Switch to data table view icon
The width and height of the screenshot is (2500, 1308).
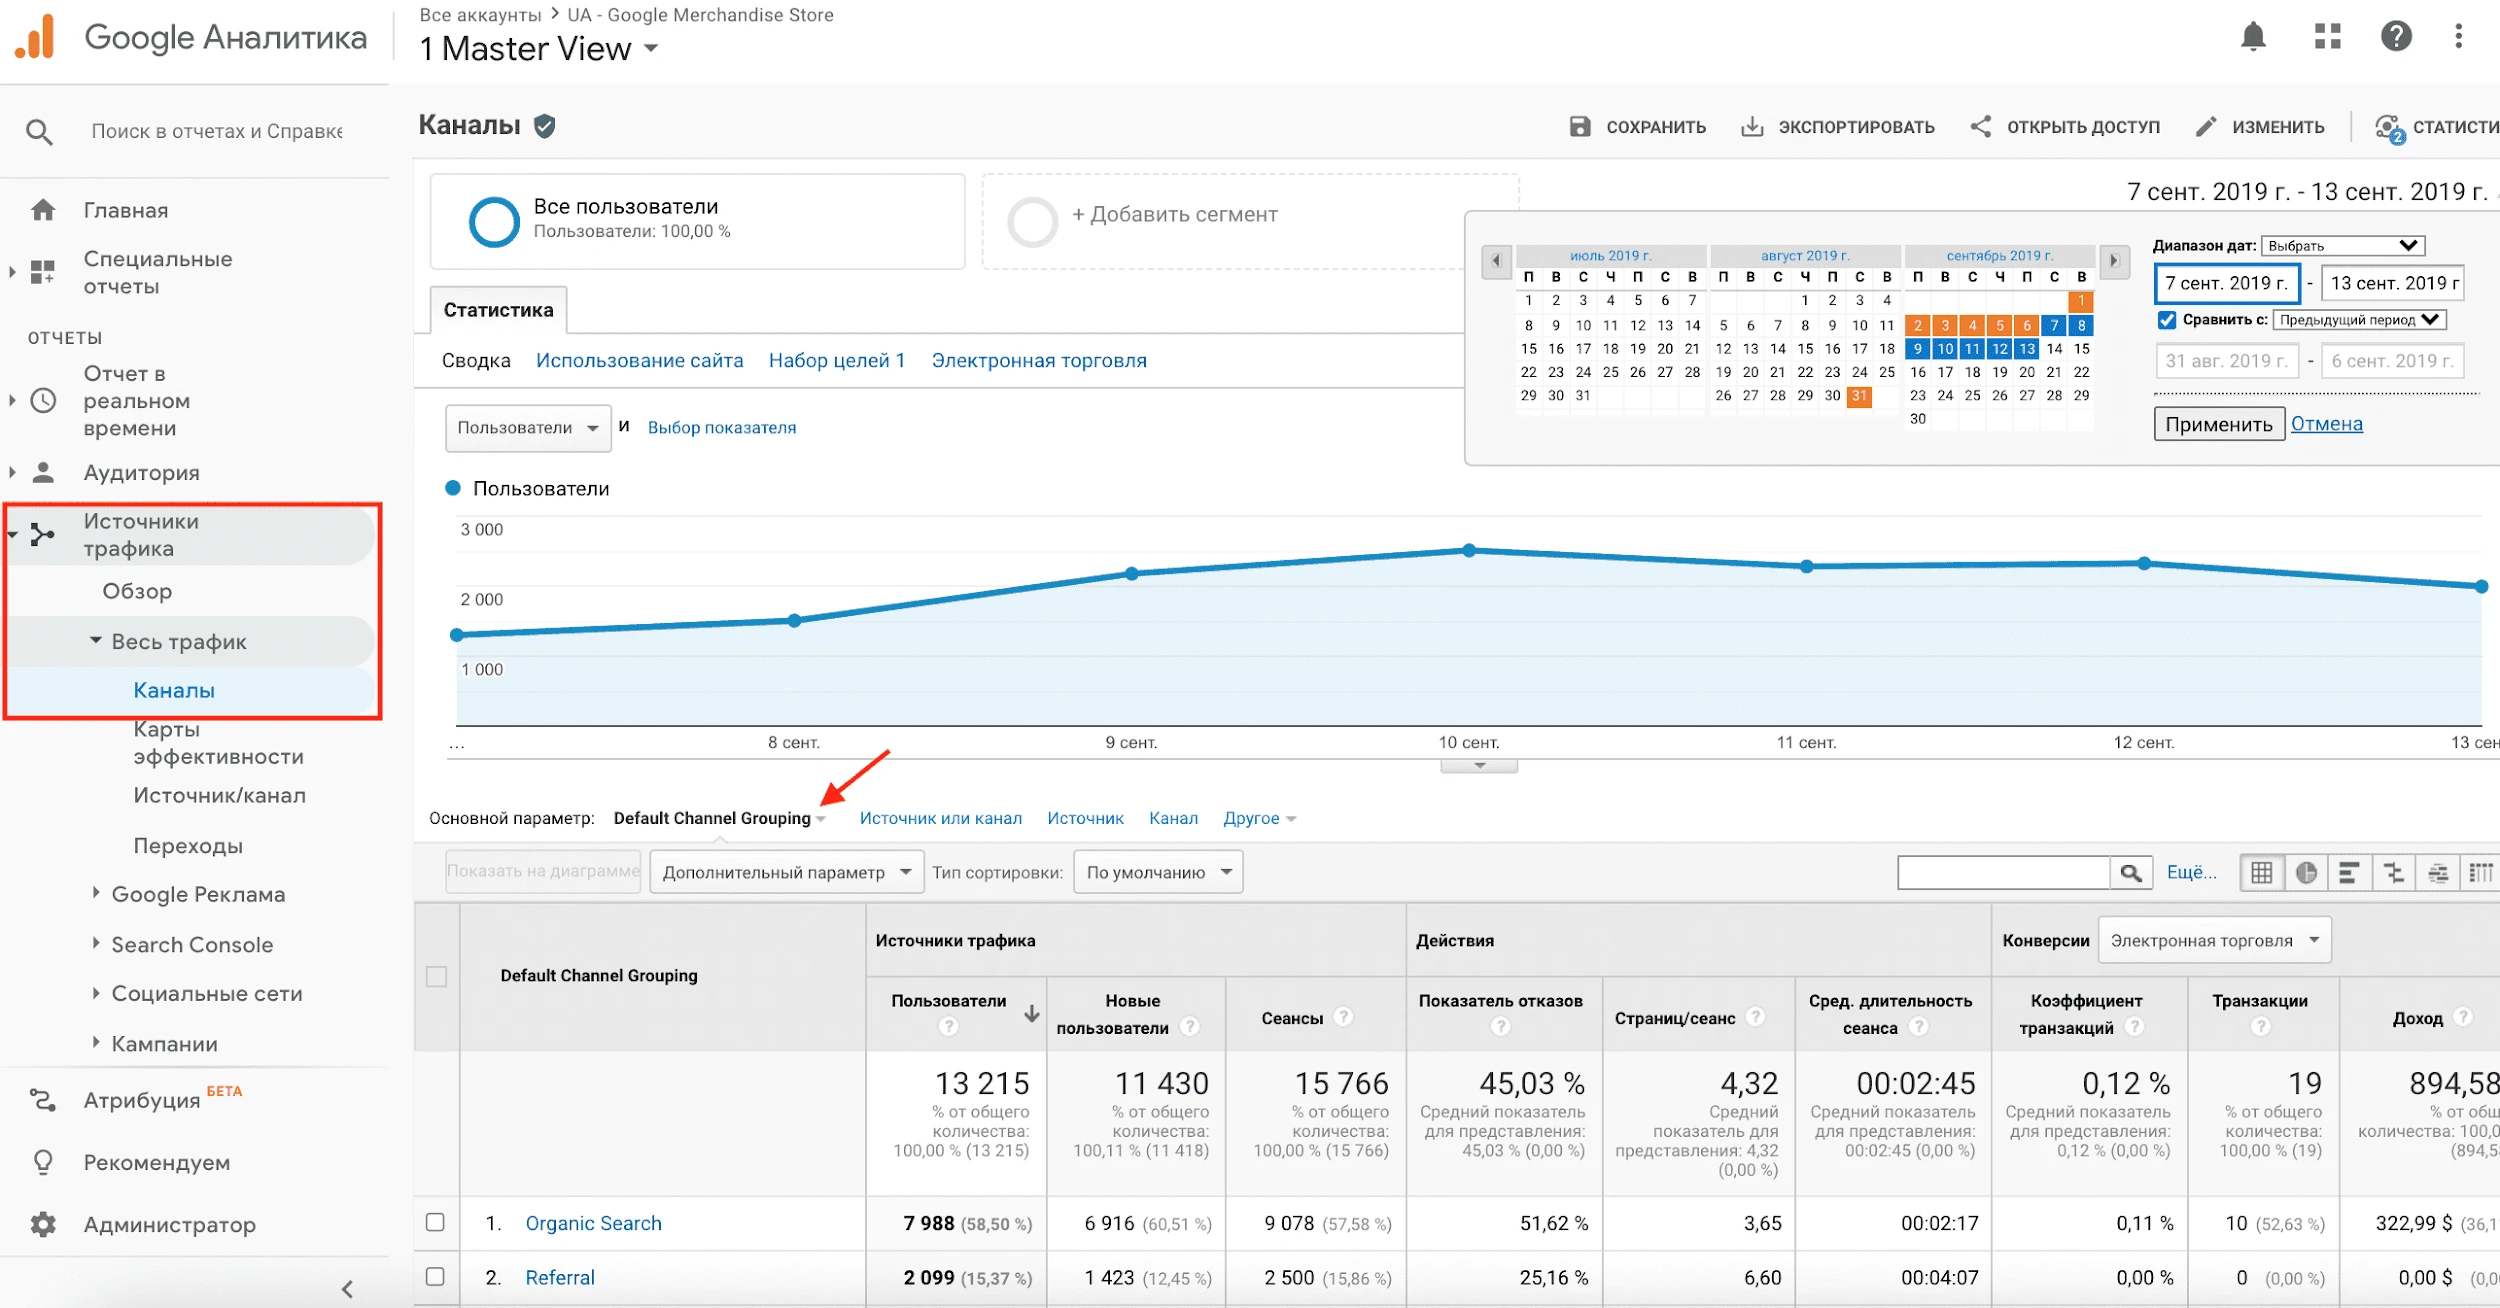2261,873
